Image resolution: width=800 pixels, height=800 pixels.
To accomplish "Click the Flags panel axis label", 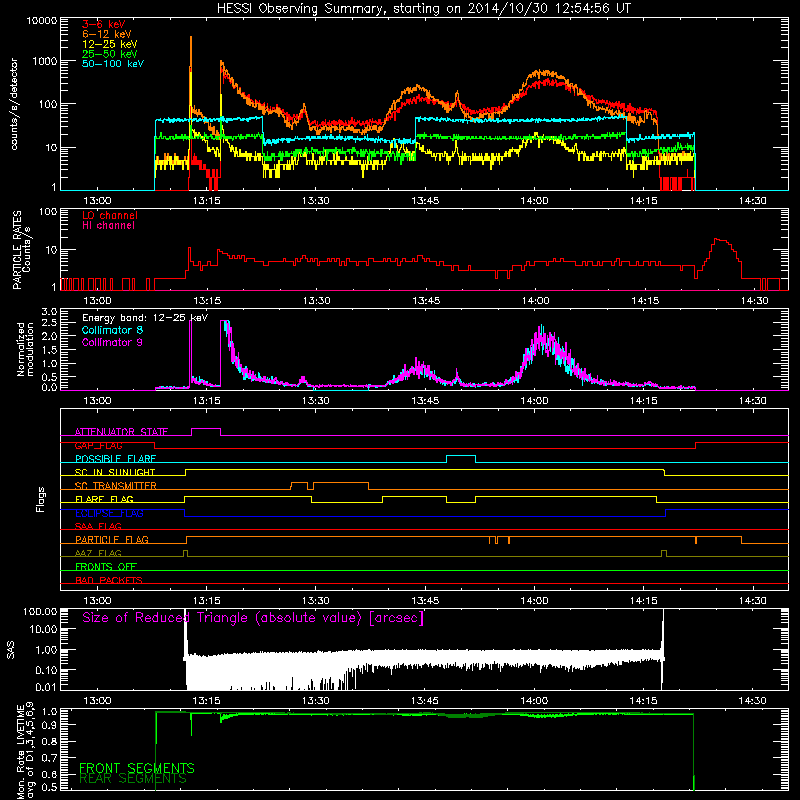I will point(41,499).
